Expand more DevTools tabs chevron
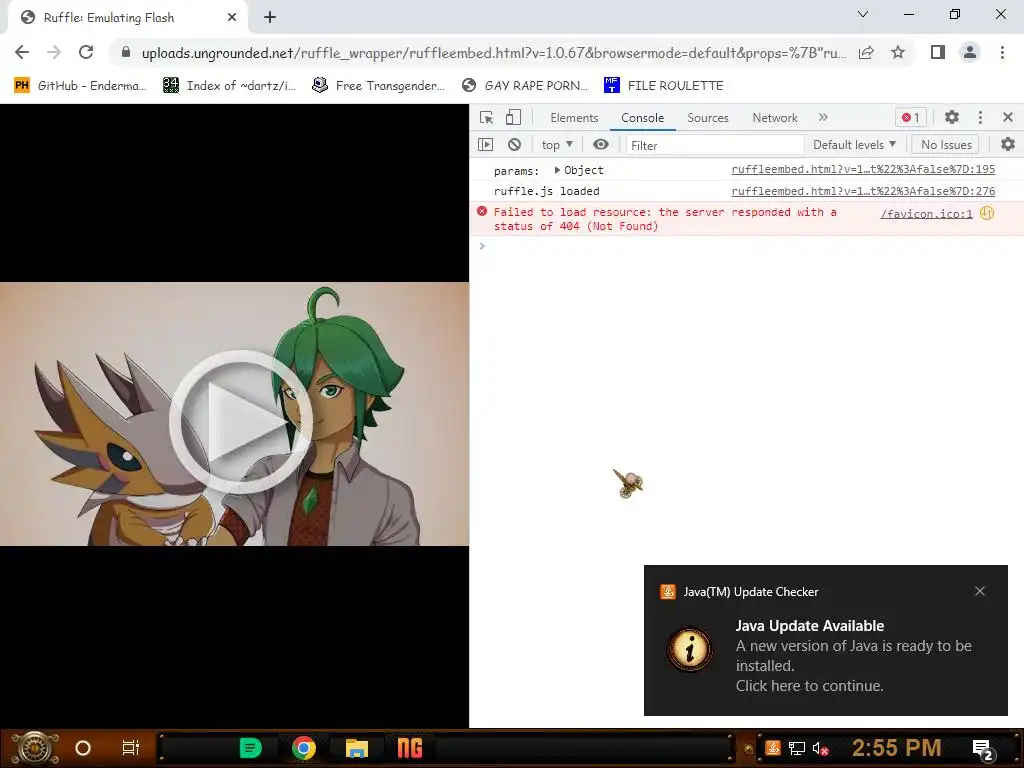Screen dimensions: 1024x768 823,117
